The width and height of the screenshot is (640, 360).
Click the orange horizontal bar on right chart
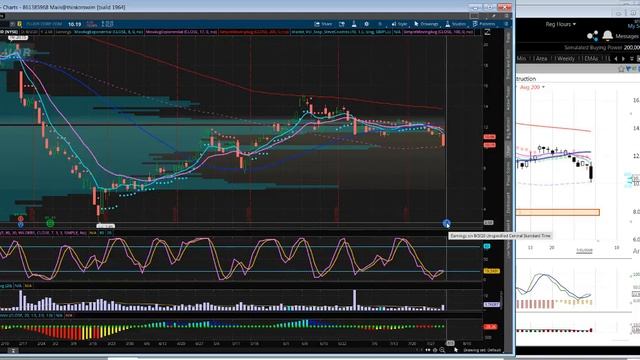[x=558, y=212]
